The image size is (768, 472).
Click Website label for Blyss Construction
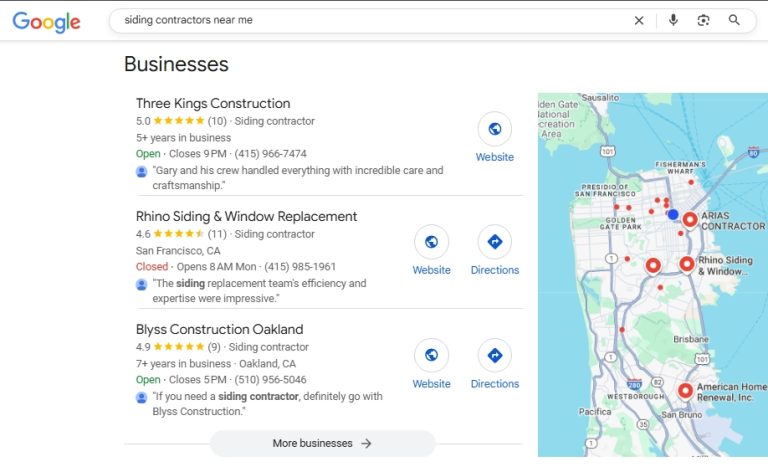click(x=432, y=384)
